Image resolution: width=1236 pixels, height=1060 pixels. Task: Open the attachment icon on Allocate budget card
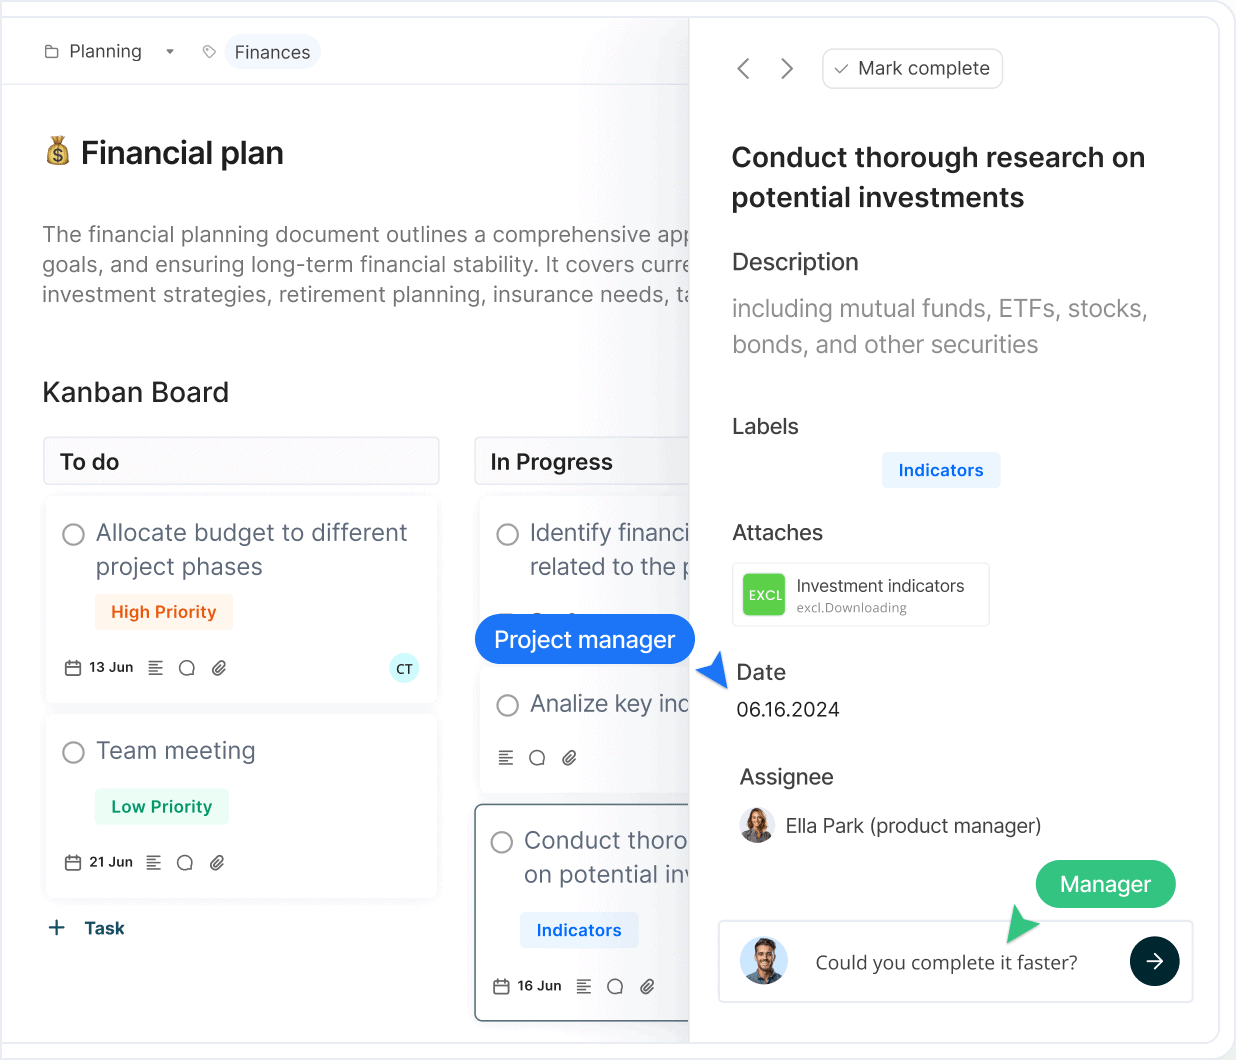pyautogui.click(x=219, y=668)
